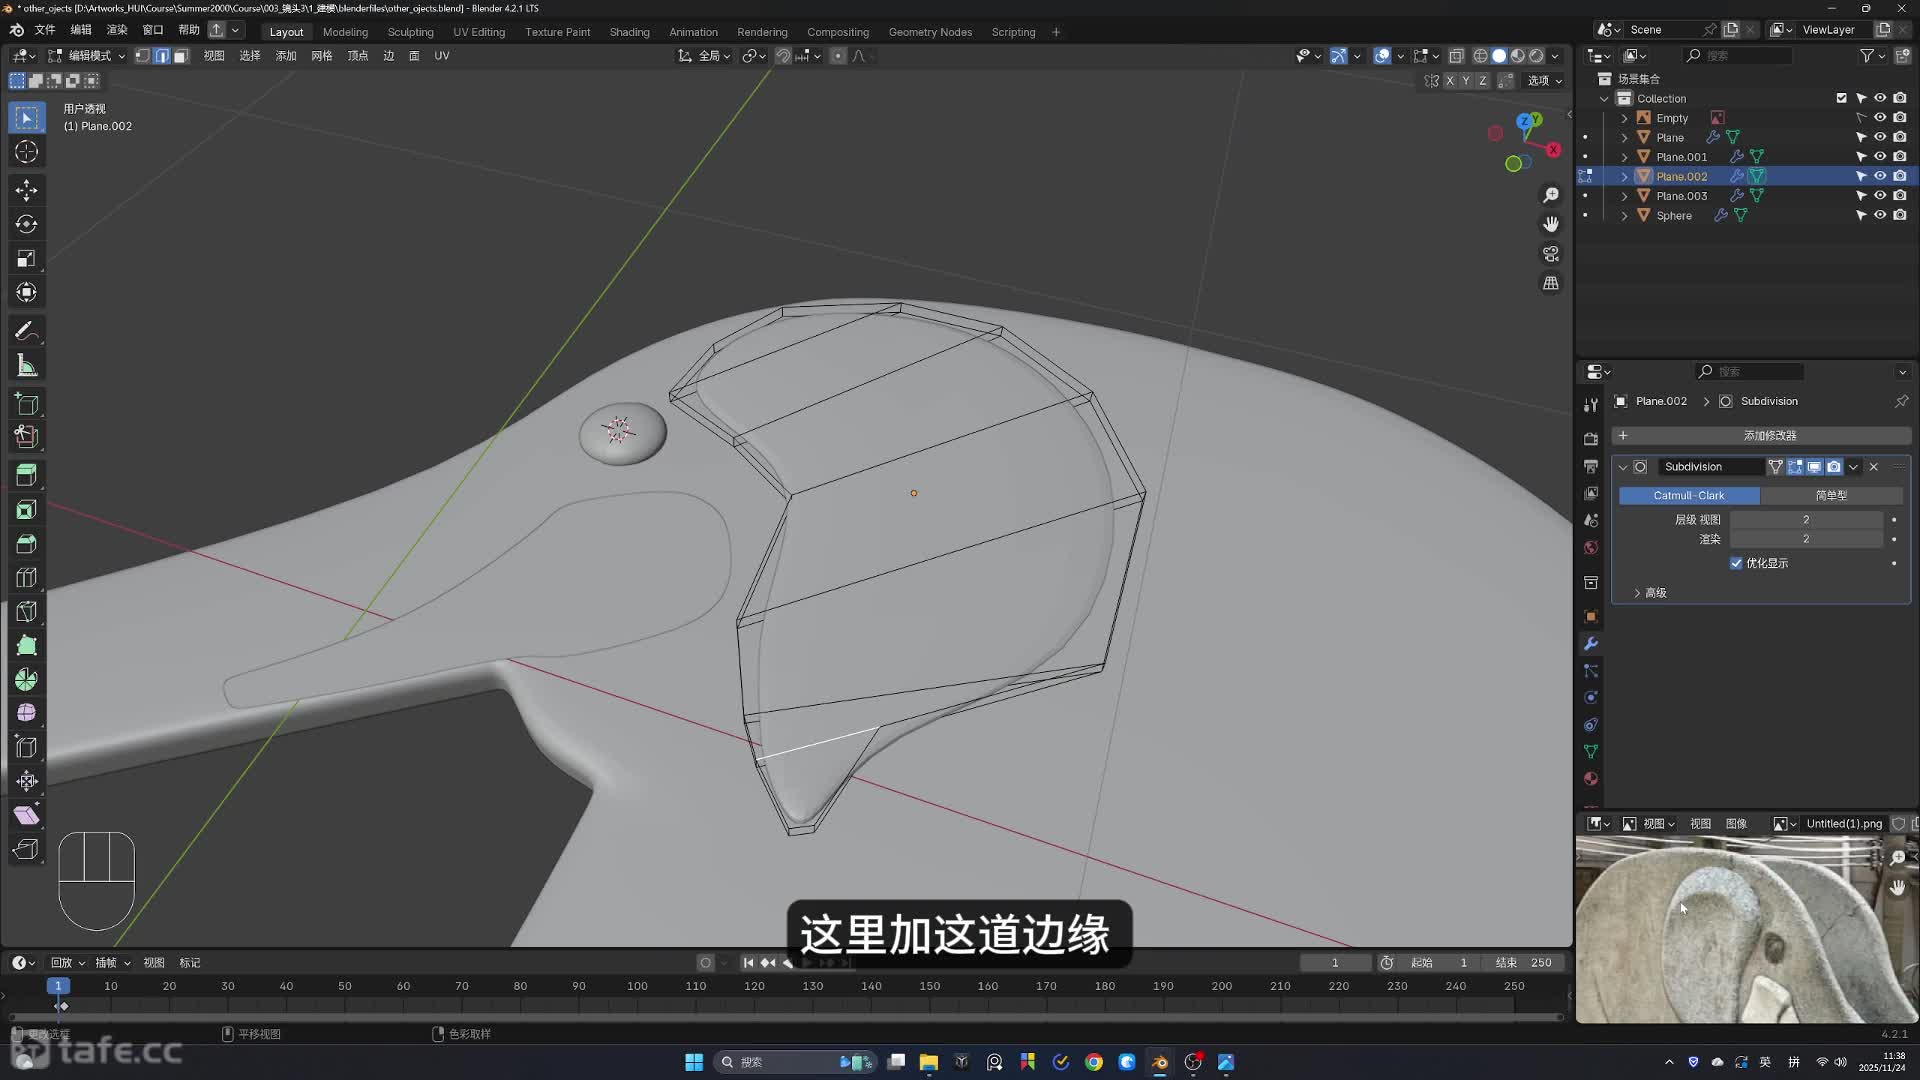The height and width of the screenshot is (1080, 1920).
Task: Select the 简单型 subdivision type button
Action: [1831, 496]
